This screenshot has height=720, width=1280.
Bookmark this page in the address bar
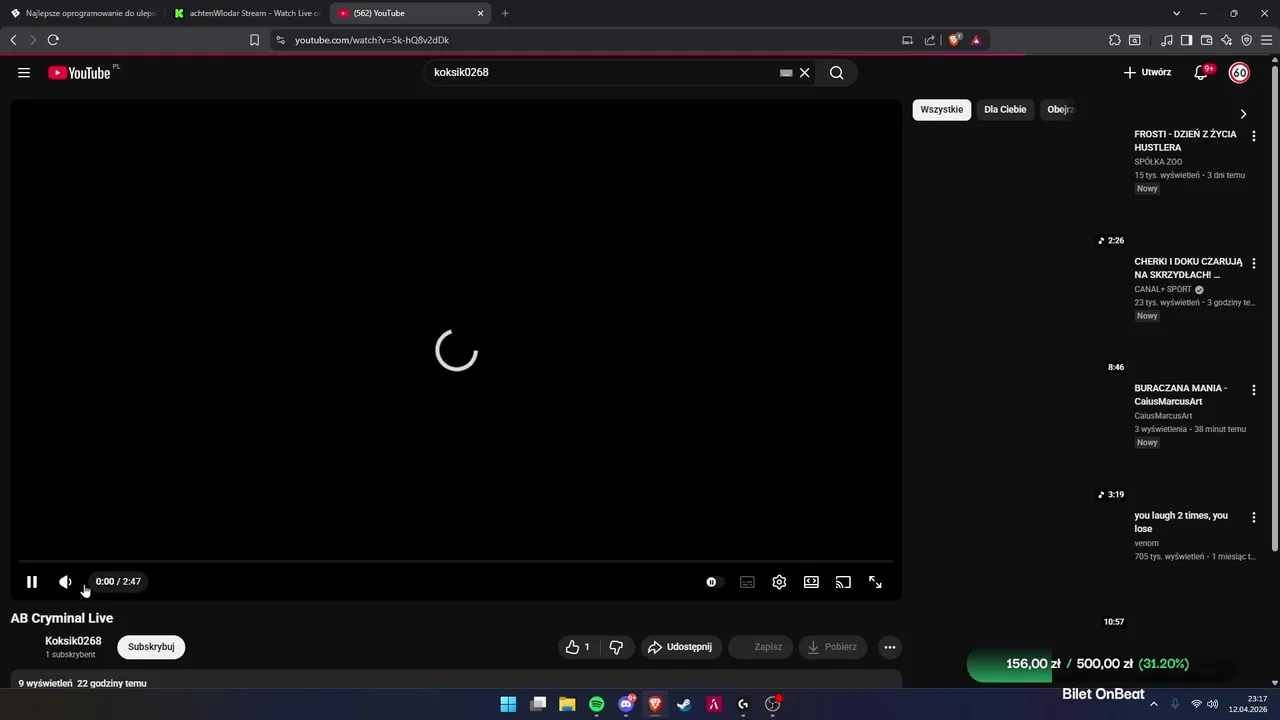pyautogui.click(x=254, y=40)
